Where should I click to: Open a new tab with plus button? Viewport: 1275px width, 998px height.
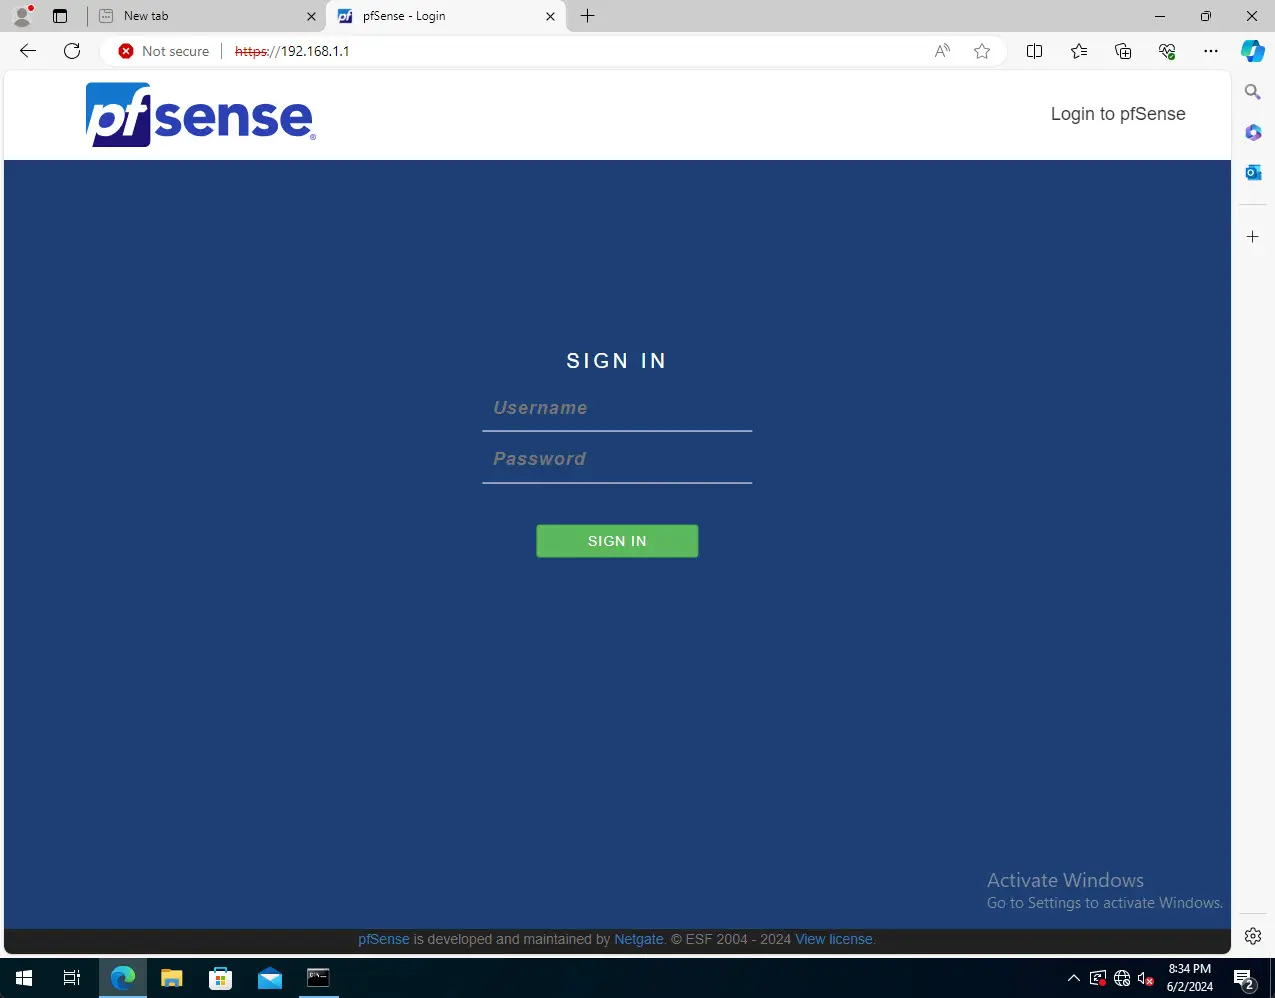(x=588, y=16)
